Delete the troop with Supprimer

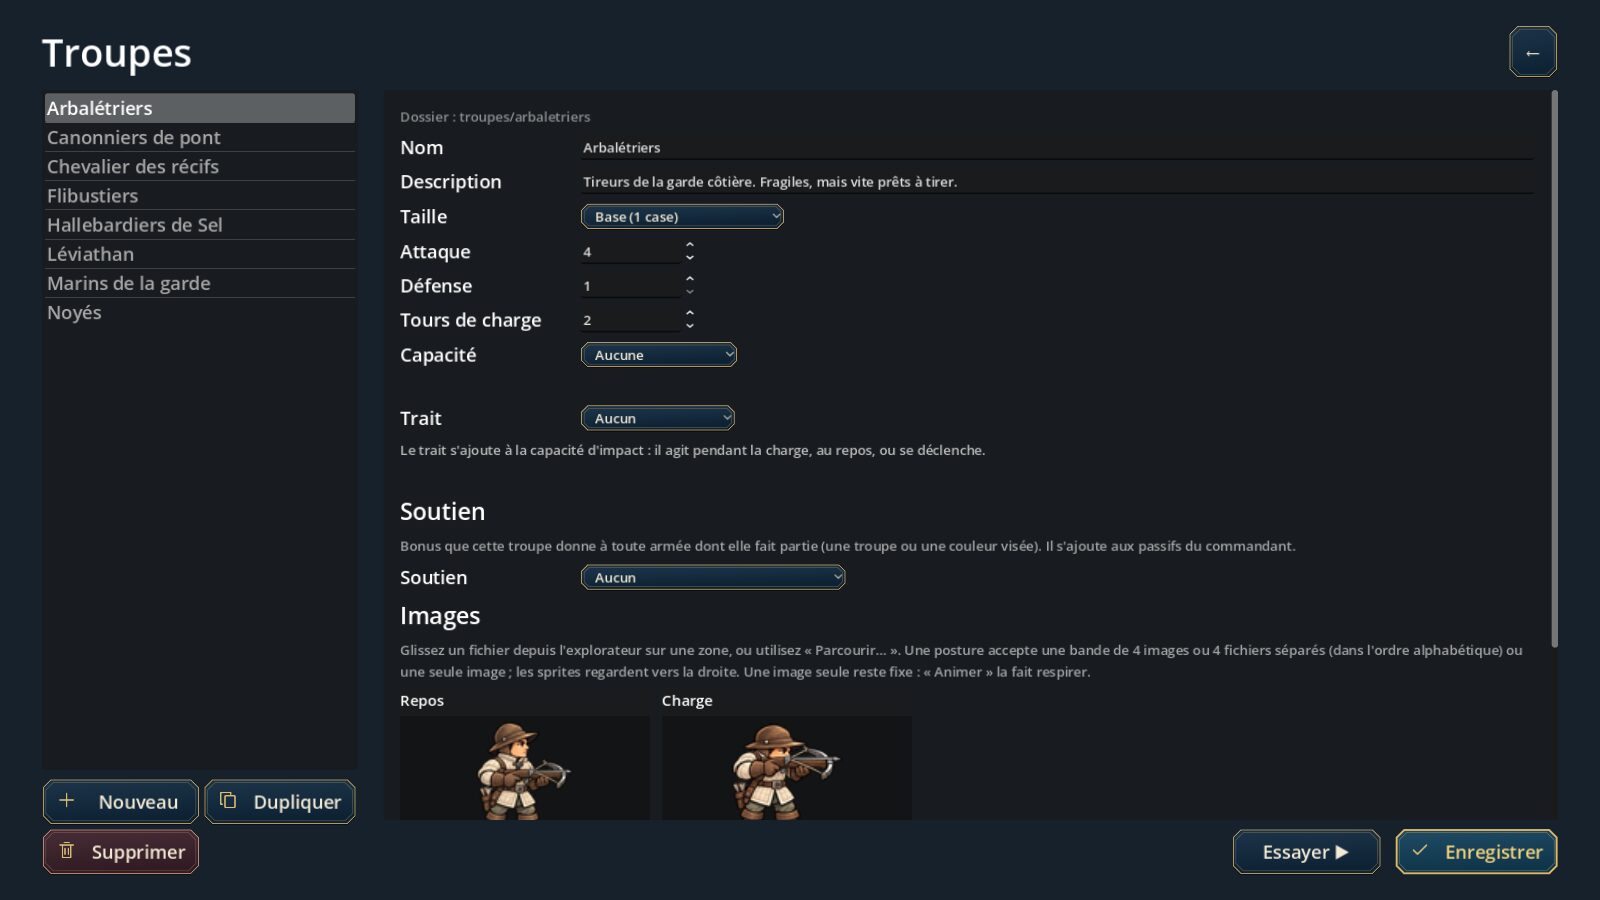(x=121, y=852)
